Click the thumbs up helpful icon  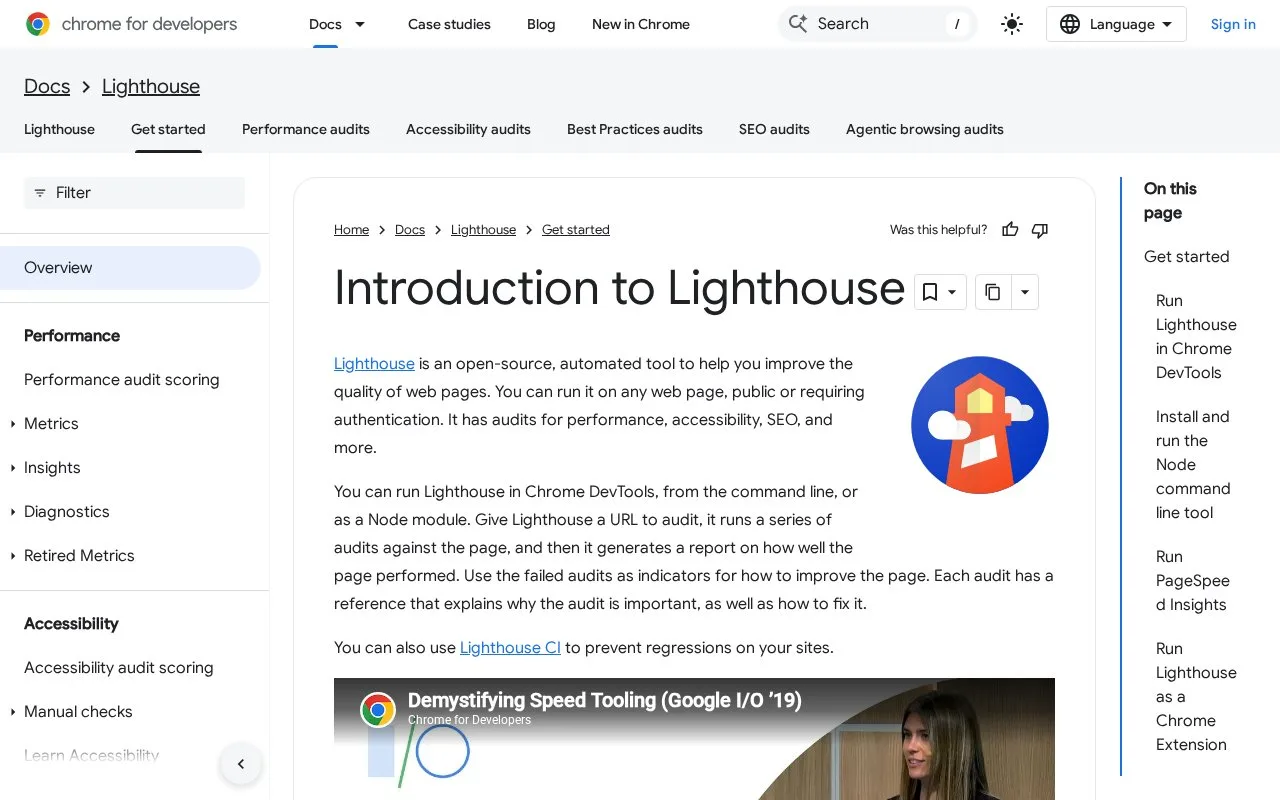(1010, 230)
